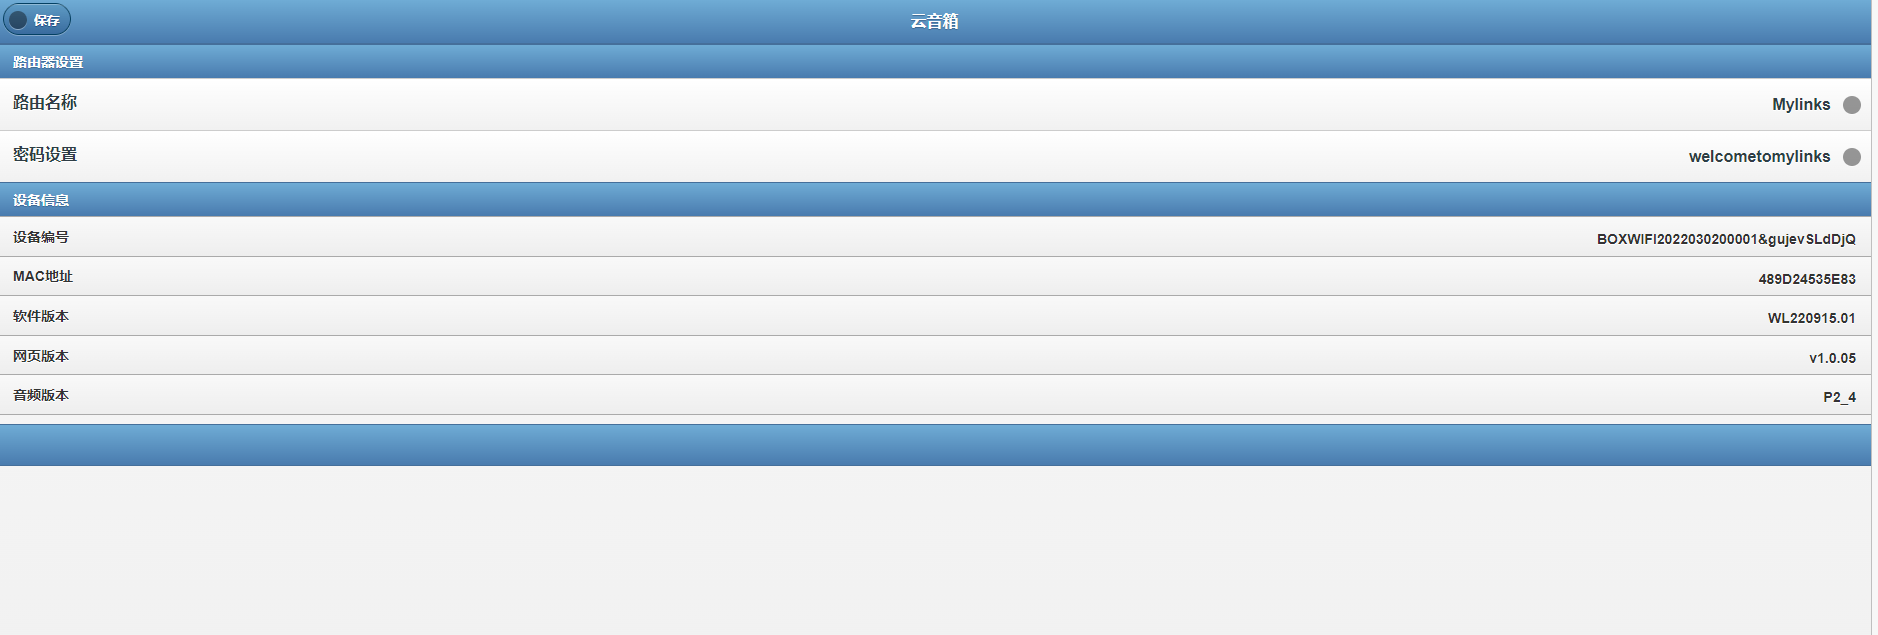This screenshot has height=635, width=1878.
Task: Select the MAC地址 label
Action: click(x=43, y=276)
